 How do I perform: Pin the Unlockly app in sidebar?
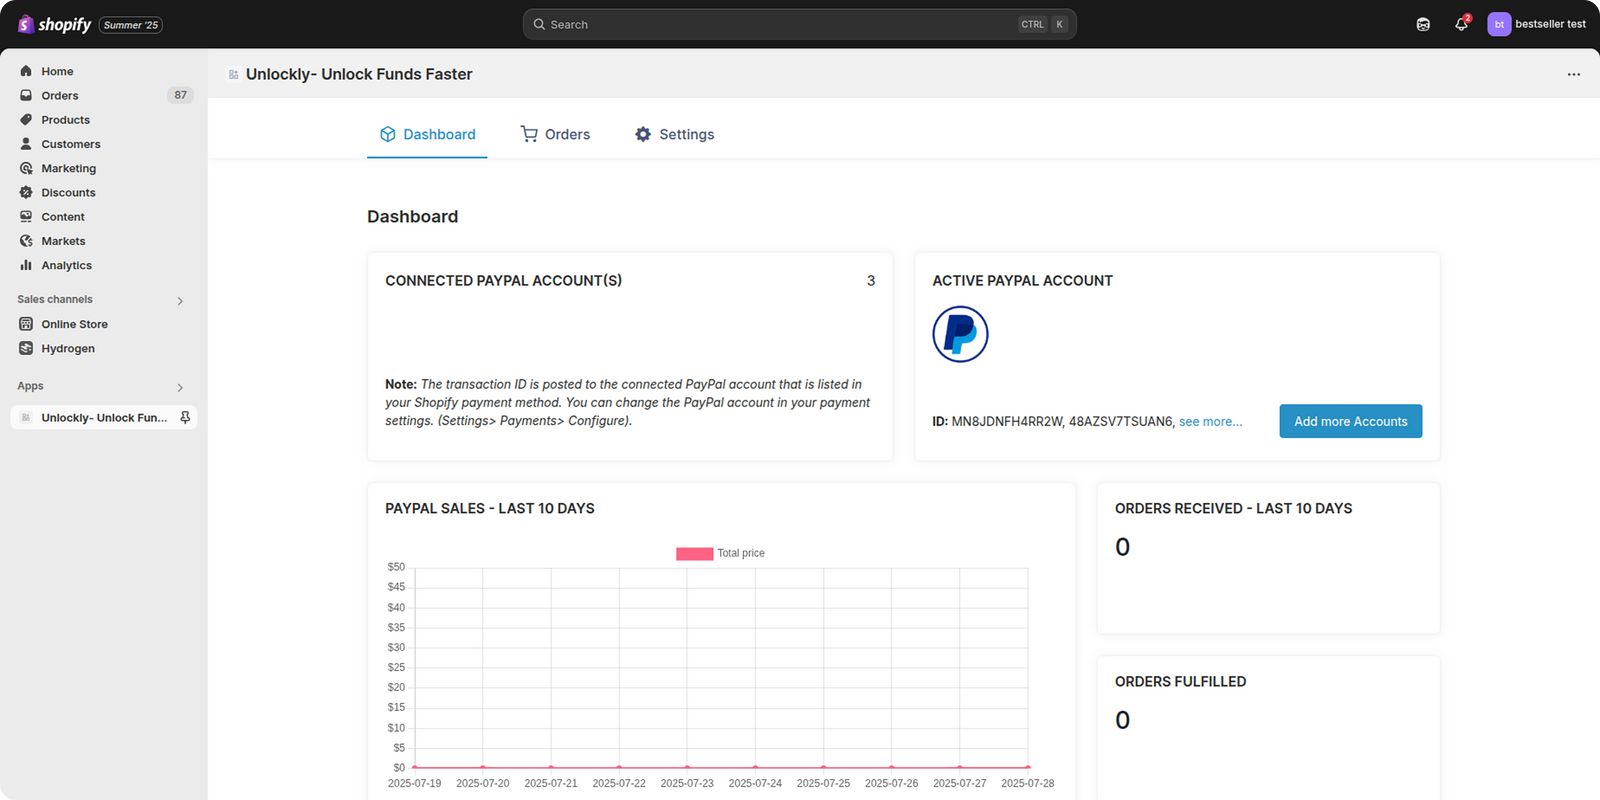coord(185,418)
